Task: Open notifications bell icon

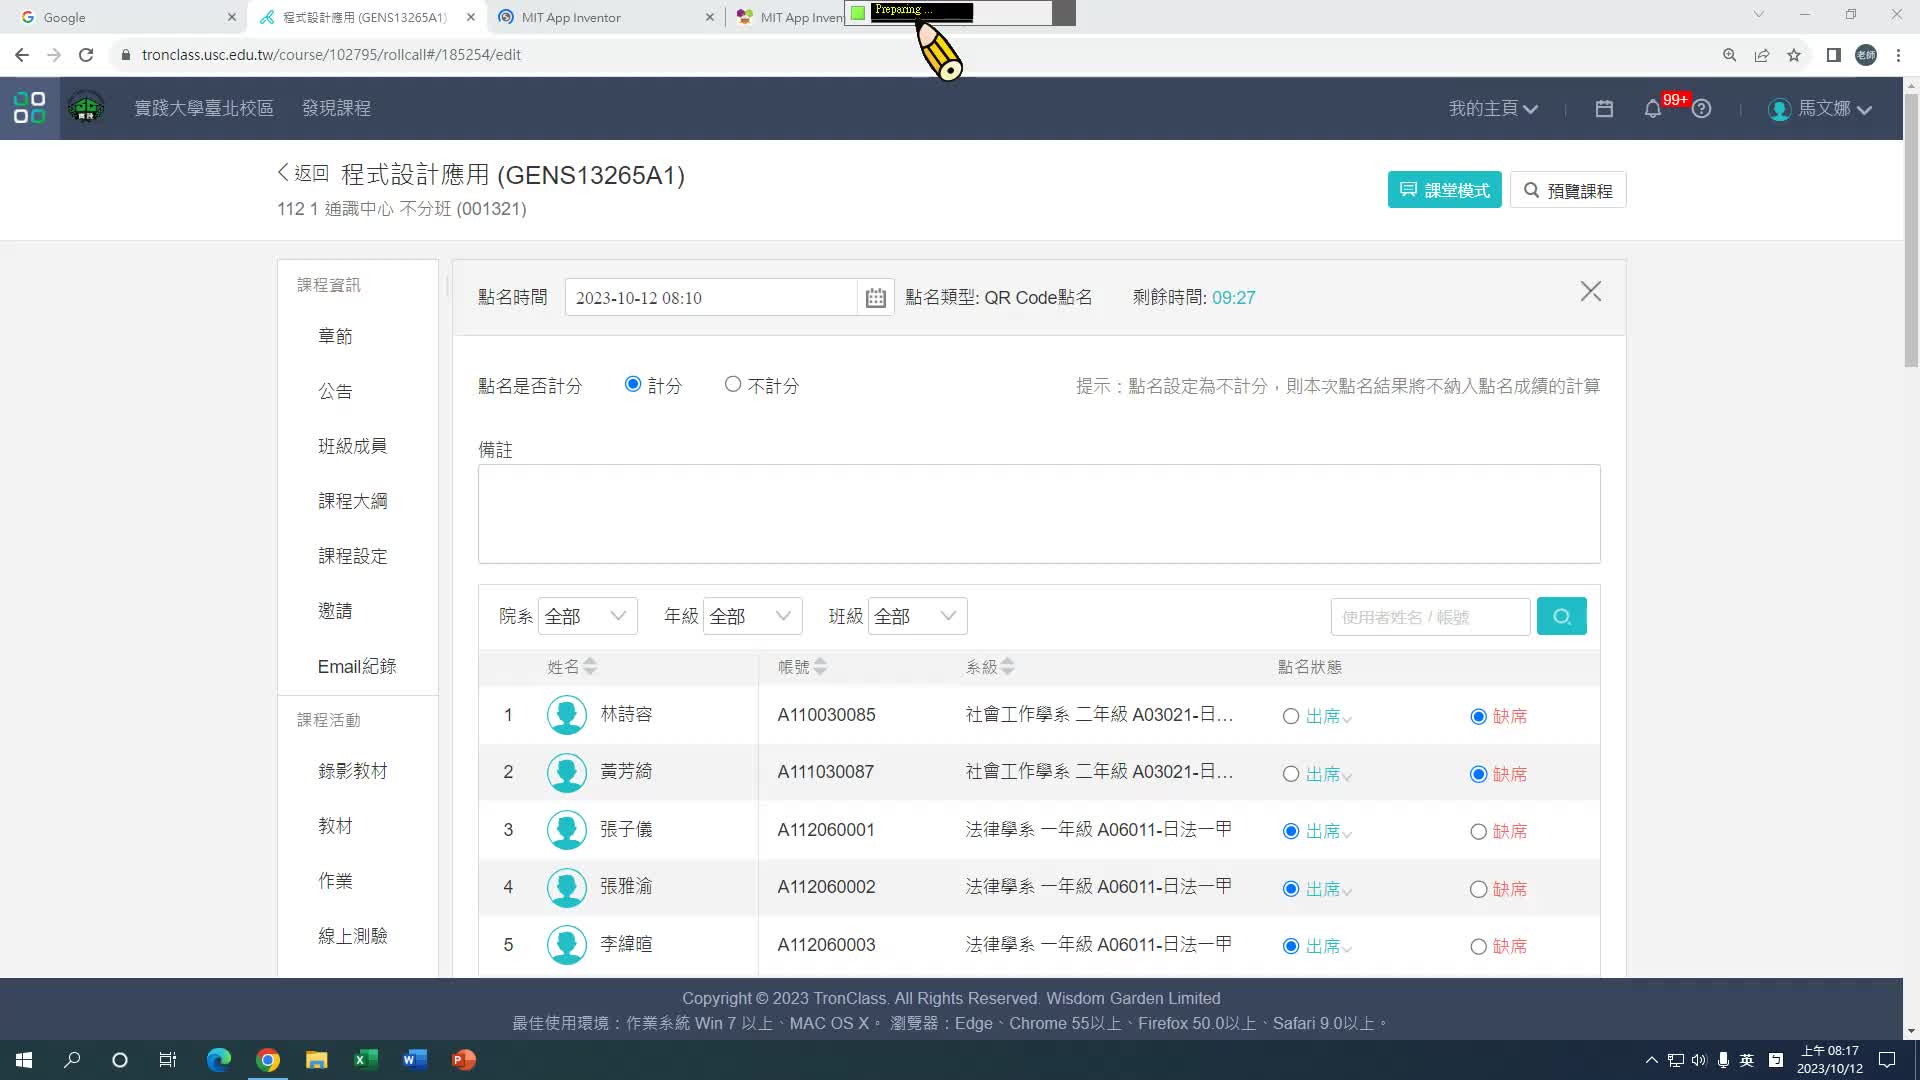Action: coord(1653,109)
